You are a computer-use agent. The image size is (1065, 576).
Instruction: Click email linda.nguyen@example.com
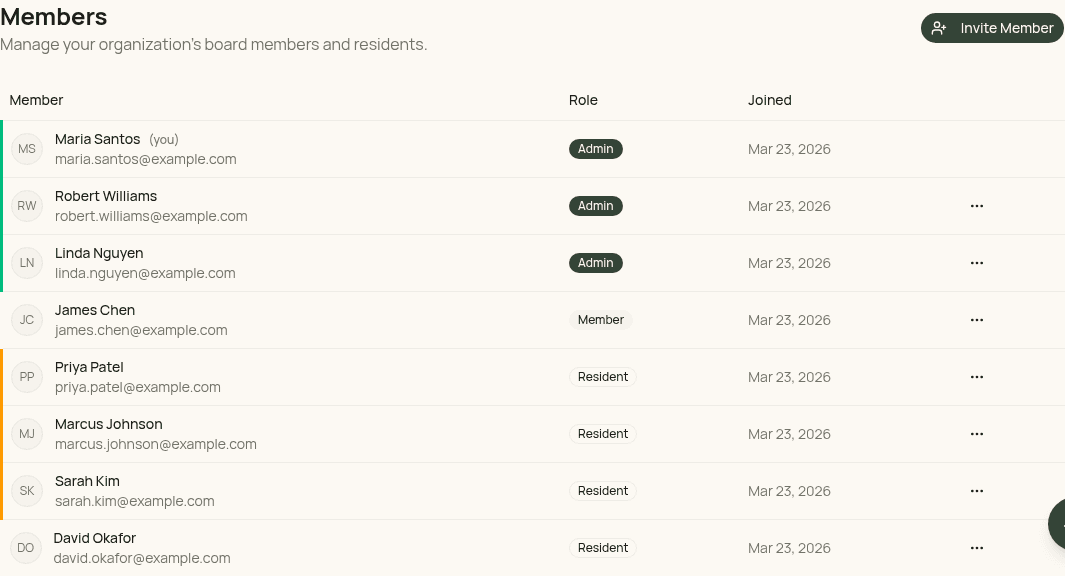click(x=145, y=273)
